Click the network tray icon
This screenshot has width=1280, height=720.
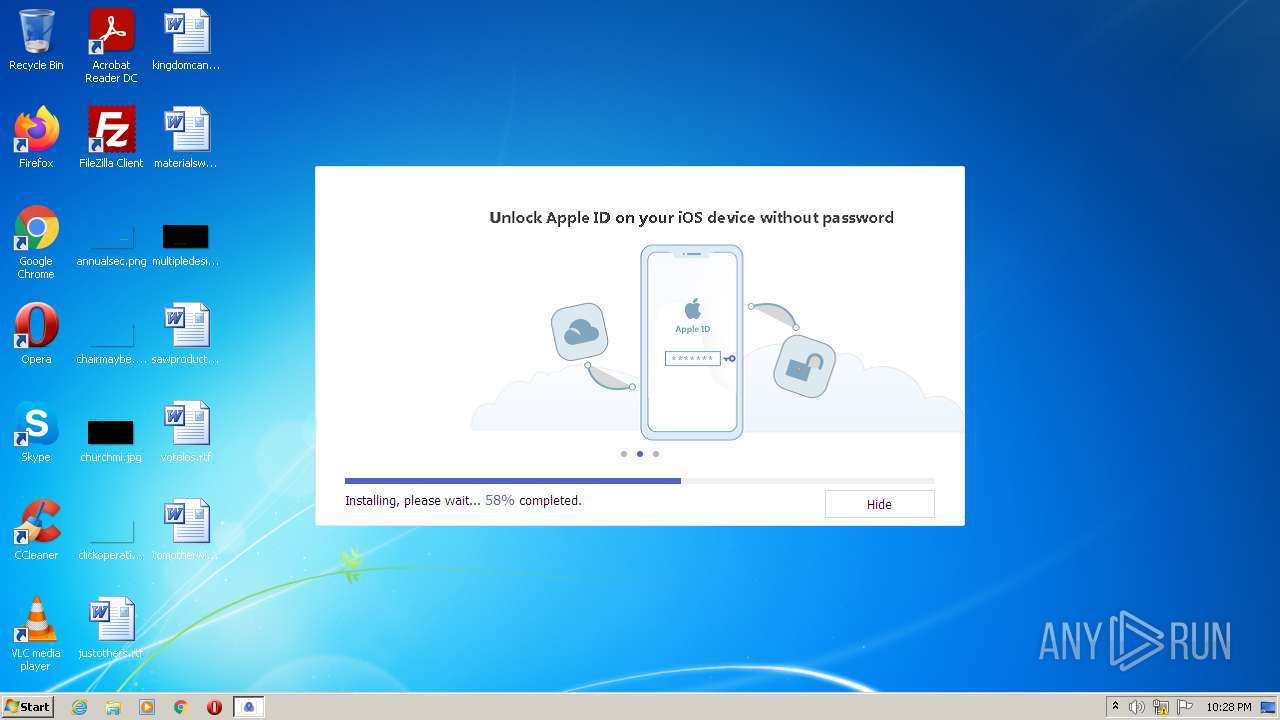1161,707
